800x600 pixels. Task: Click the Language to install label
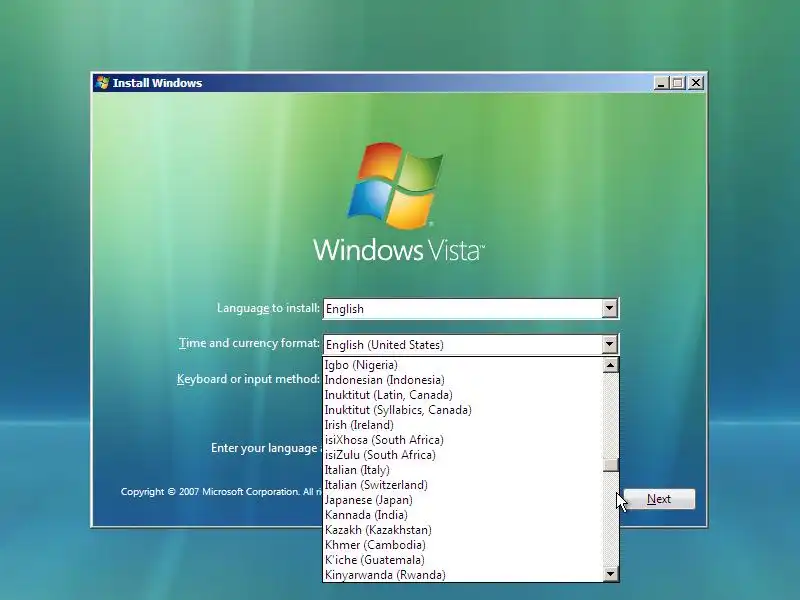[x=268, y=308]
